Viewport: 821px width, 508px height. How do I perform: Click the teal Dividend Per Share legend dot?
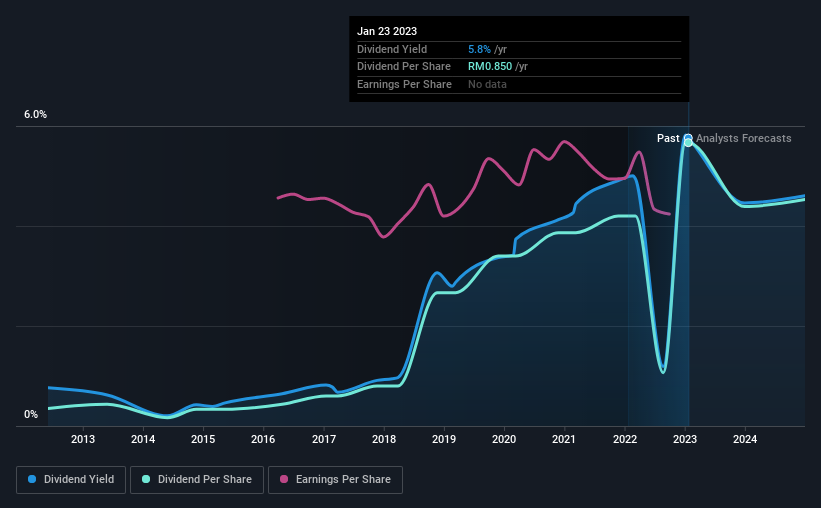coord(146,479)
